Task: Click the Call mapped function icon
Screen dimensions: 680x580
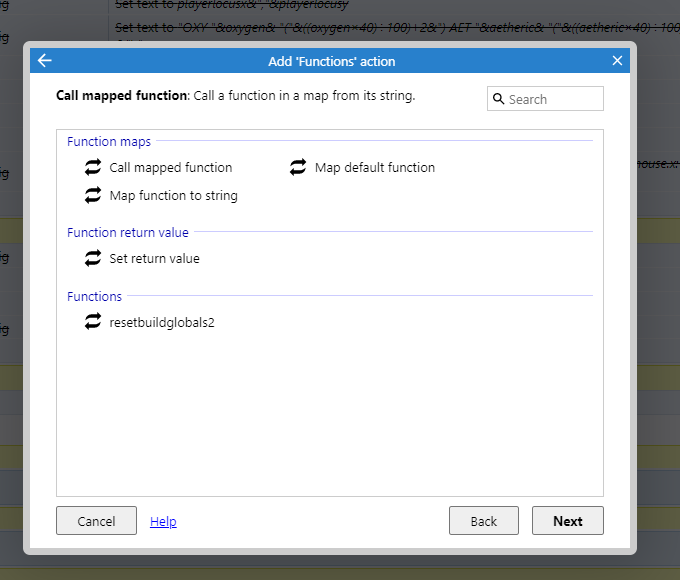Action: [93, 167]
